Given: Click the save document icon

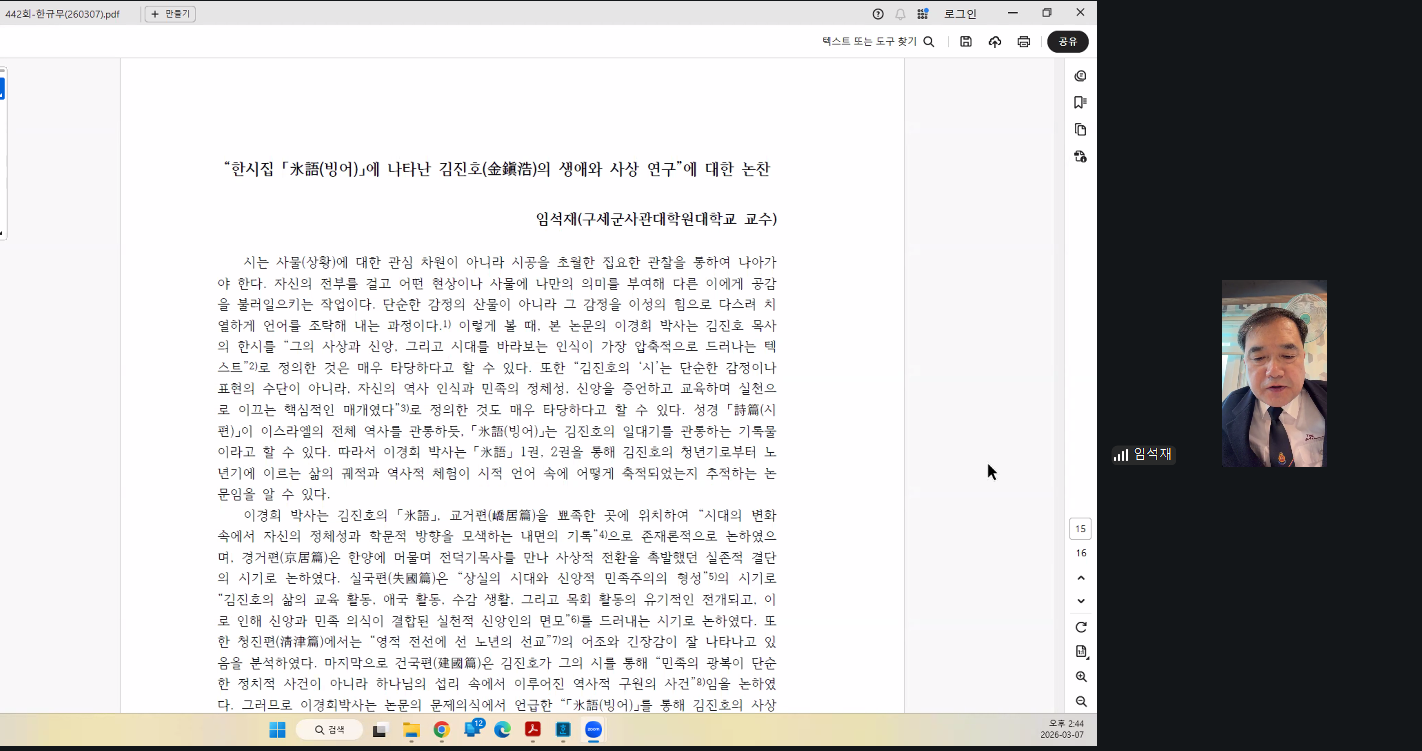Looking at the screenshot, I should [965, 42].
